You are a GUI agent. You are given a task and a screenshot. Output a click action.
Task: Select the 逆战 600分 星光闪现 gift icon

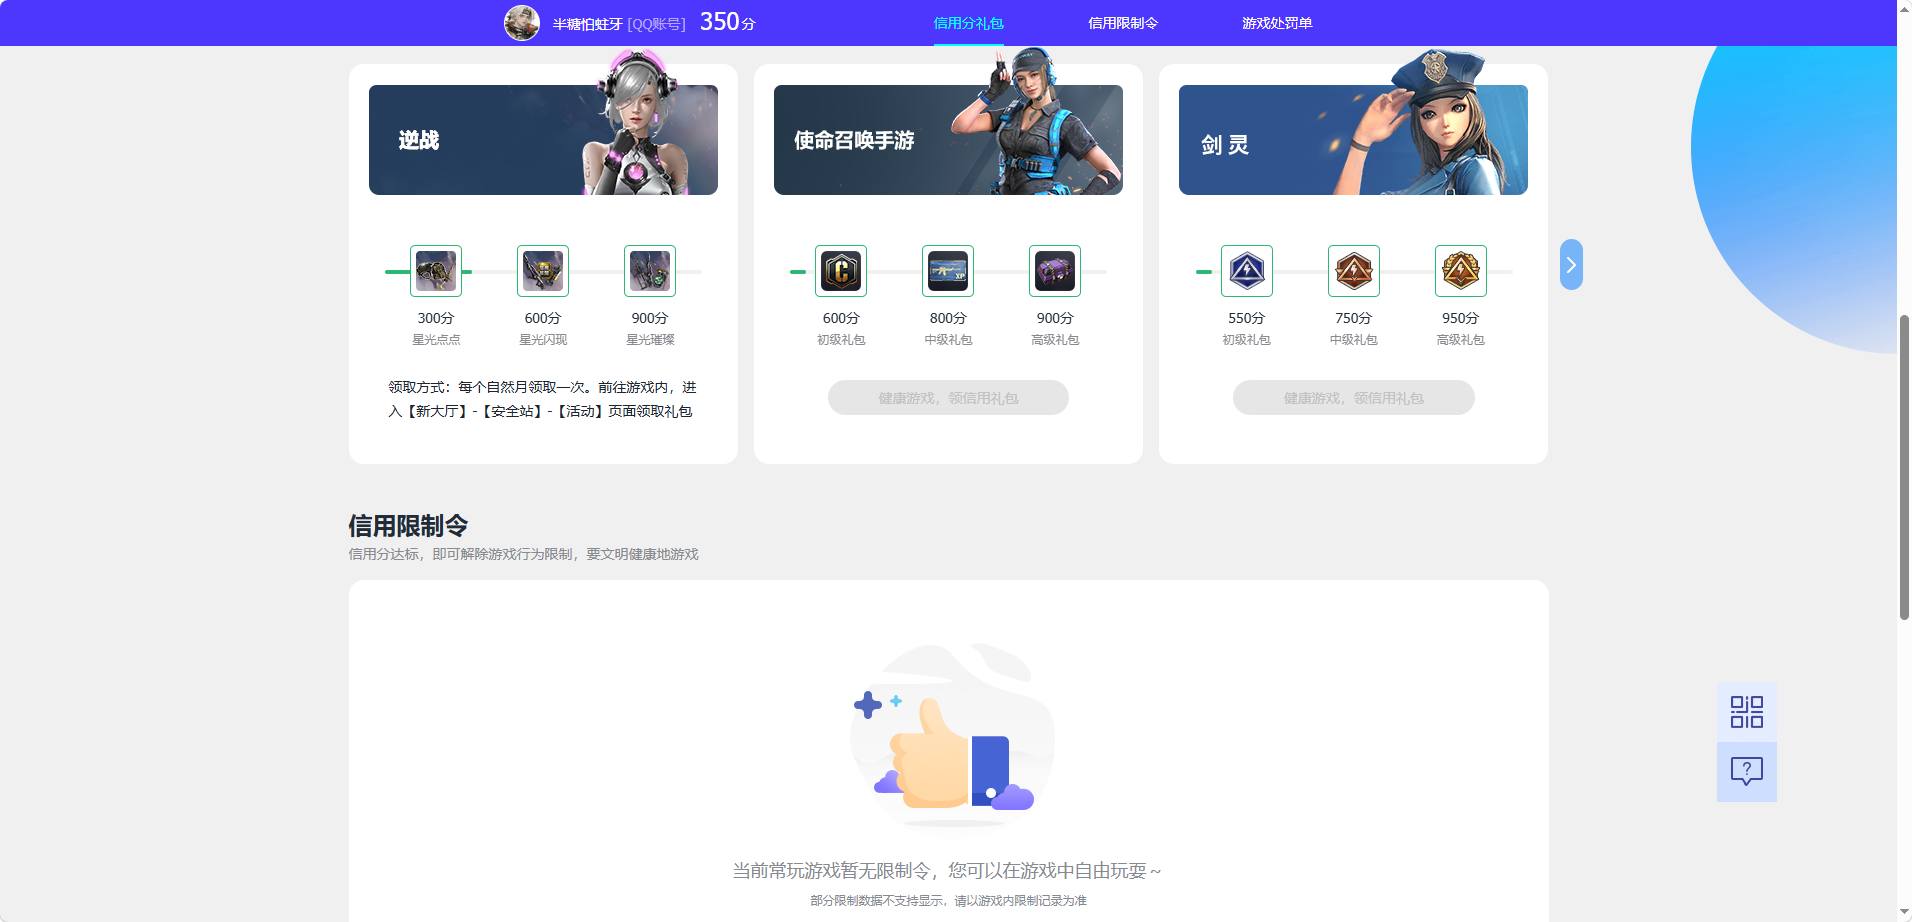(x=543, y=271)
